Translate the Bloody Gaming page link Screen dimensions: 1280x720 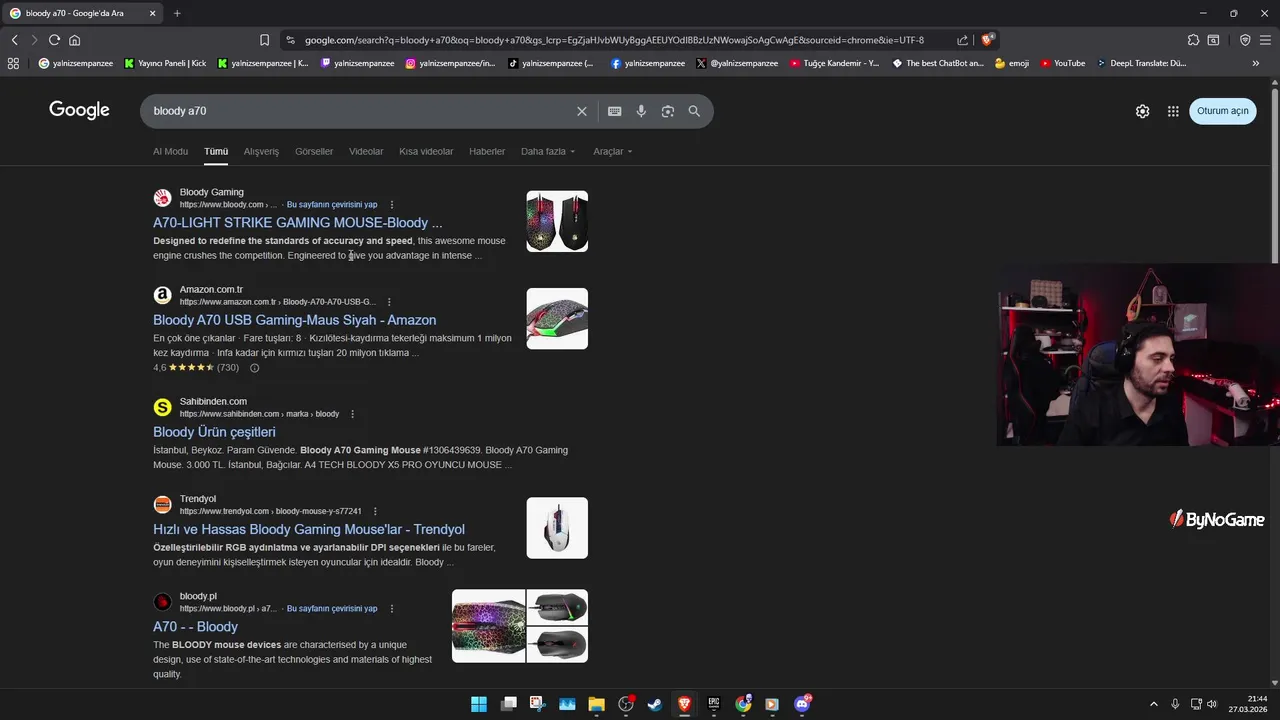[x=332, y=205]
